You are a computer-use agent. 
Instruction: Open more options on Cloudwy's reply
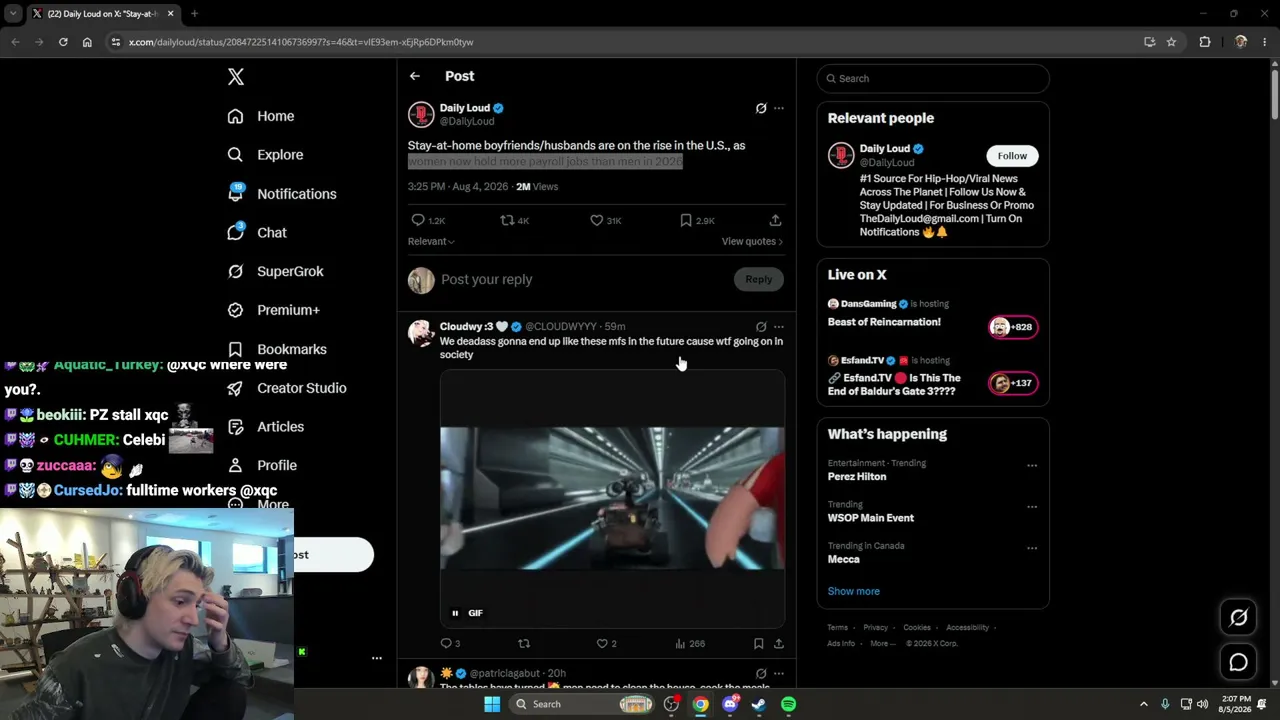[779, 326]
